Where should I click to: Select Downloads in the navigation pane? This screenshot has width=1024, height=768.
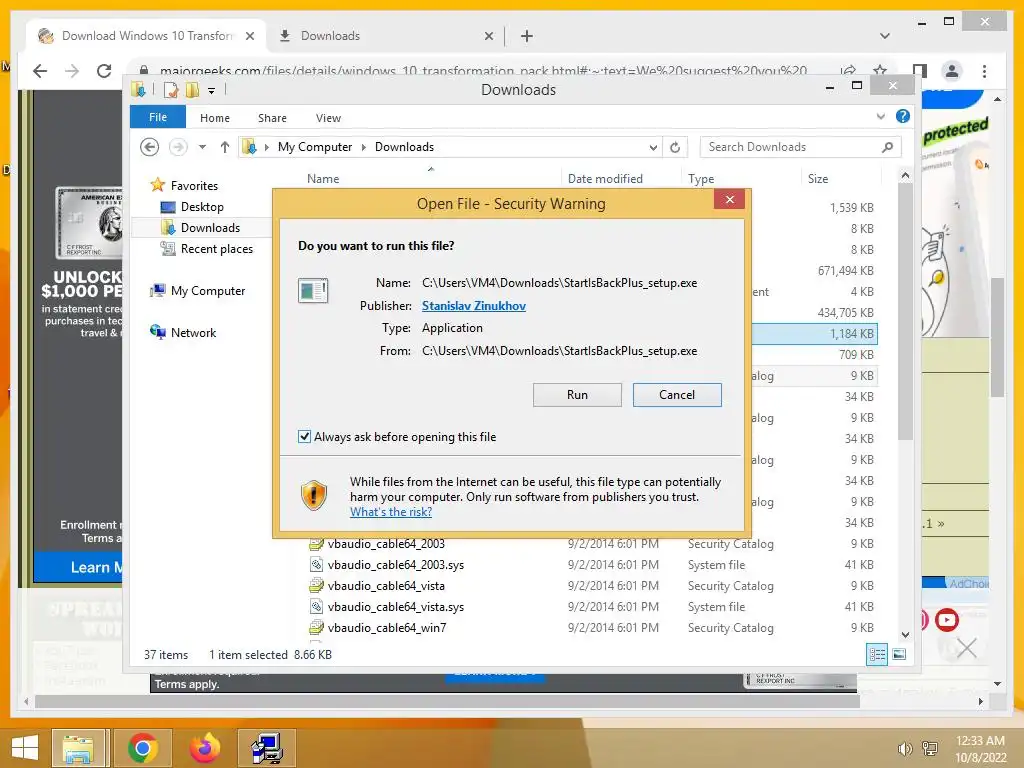pos(210,227)
